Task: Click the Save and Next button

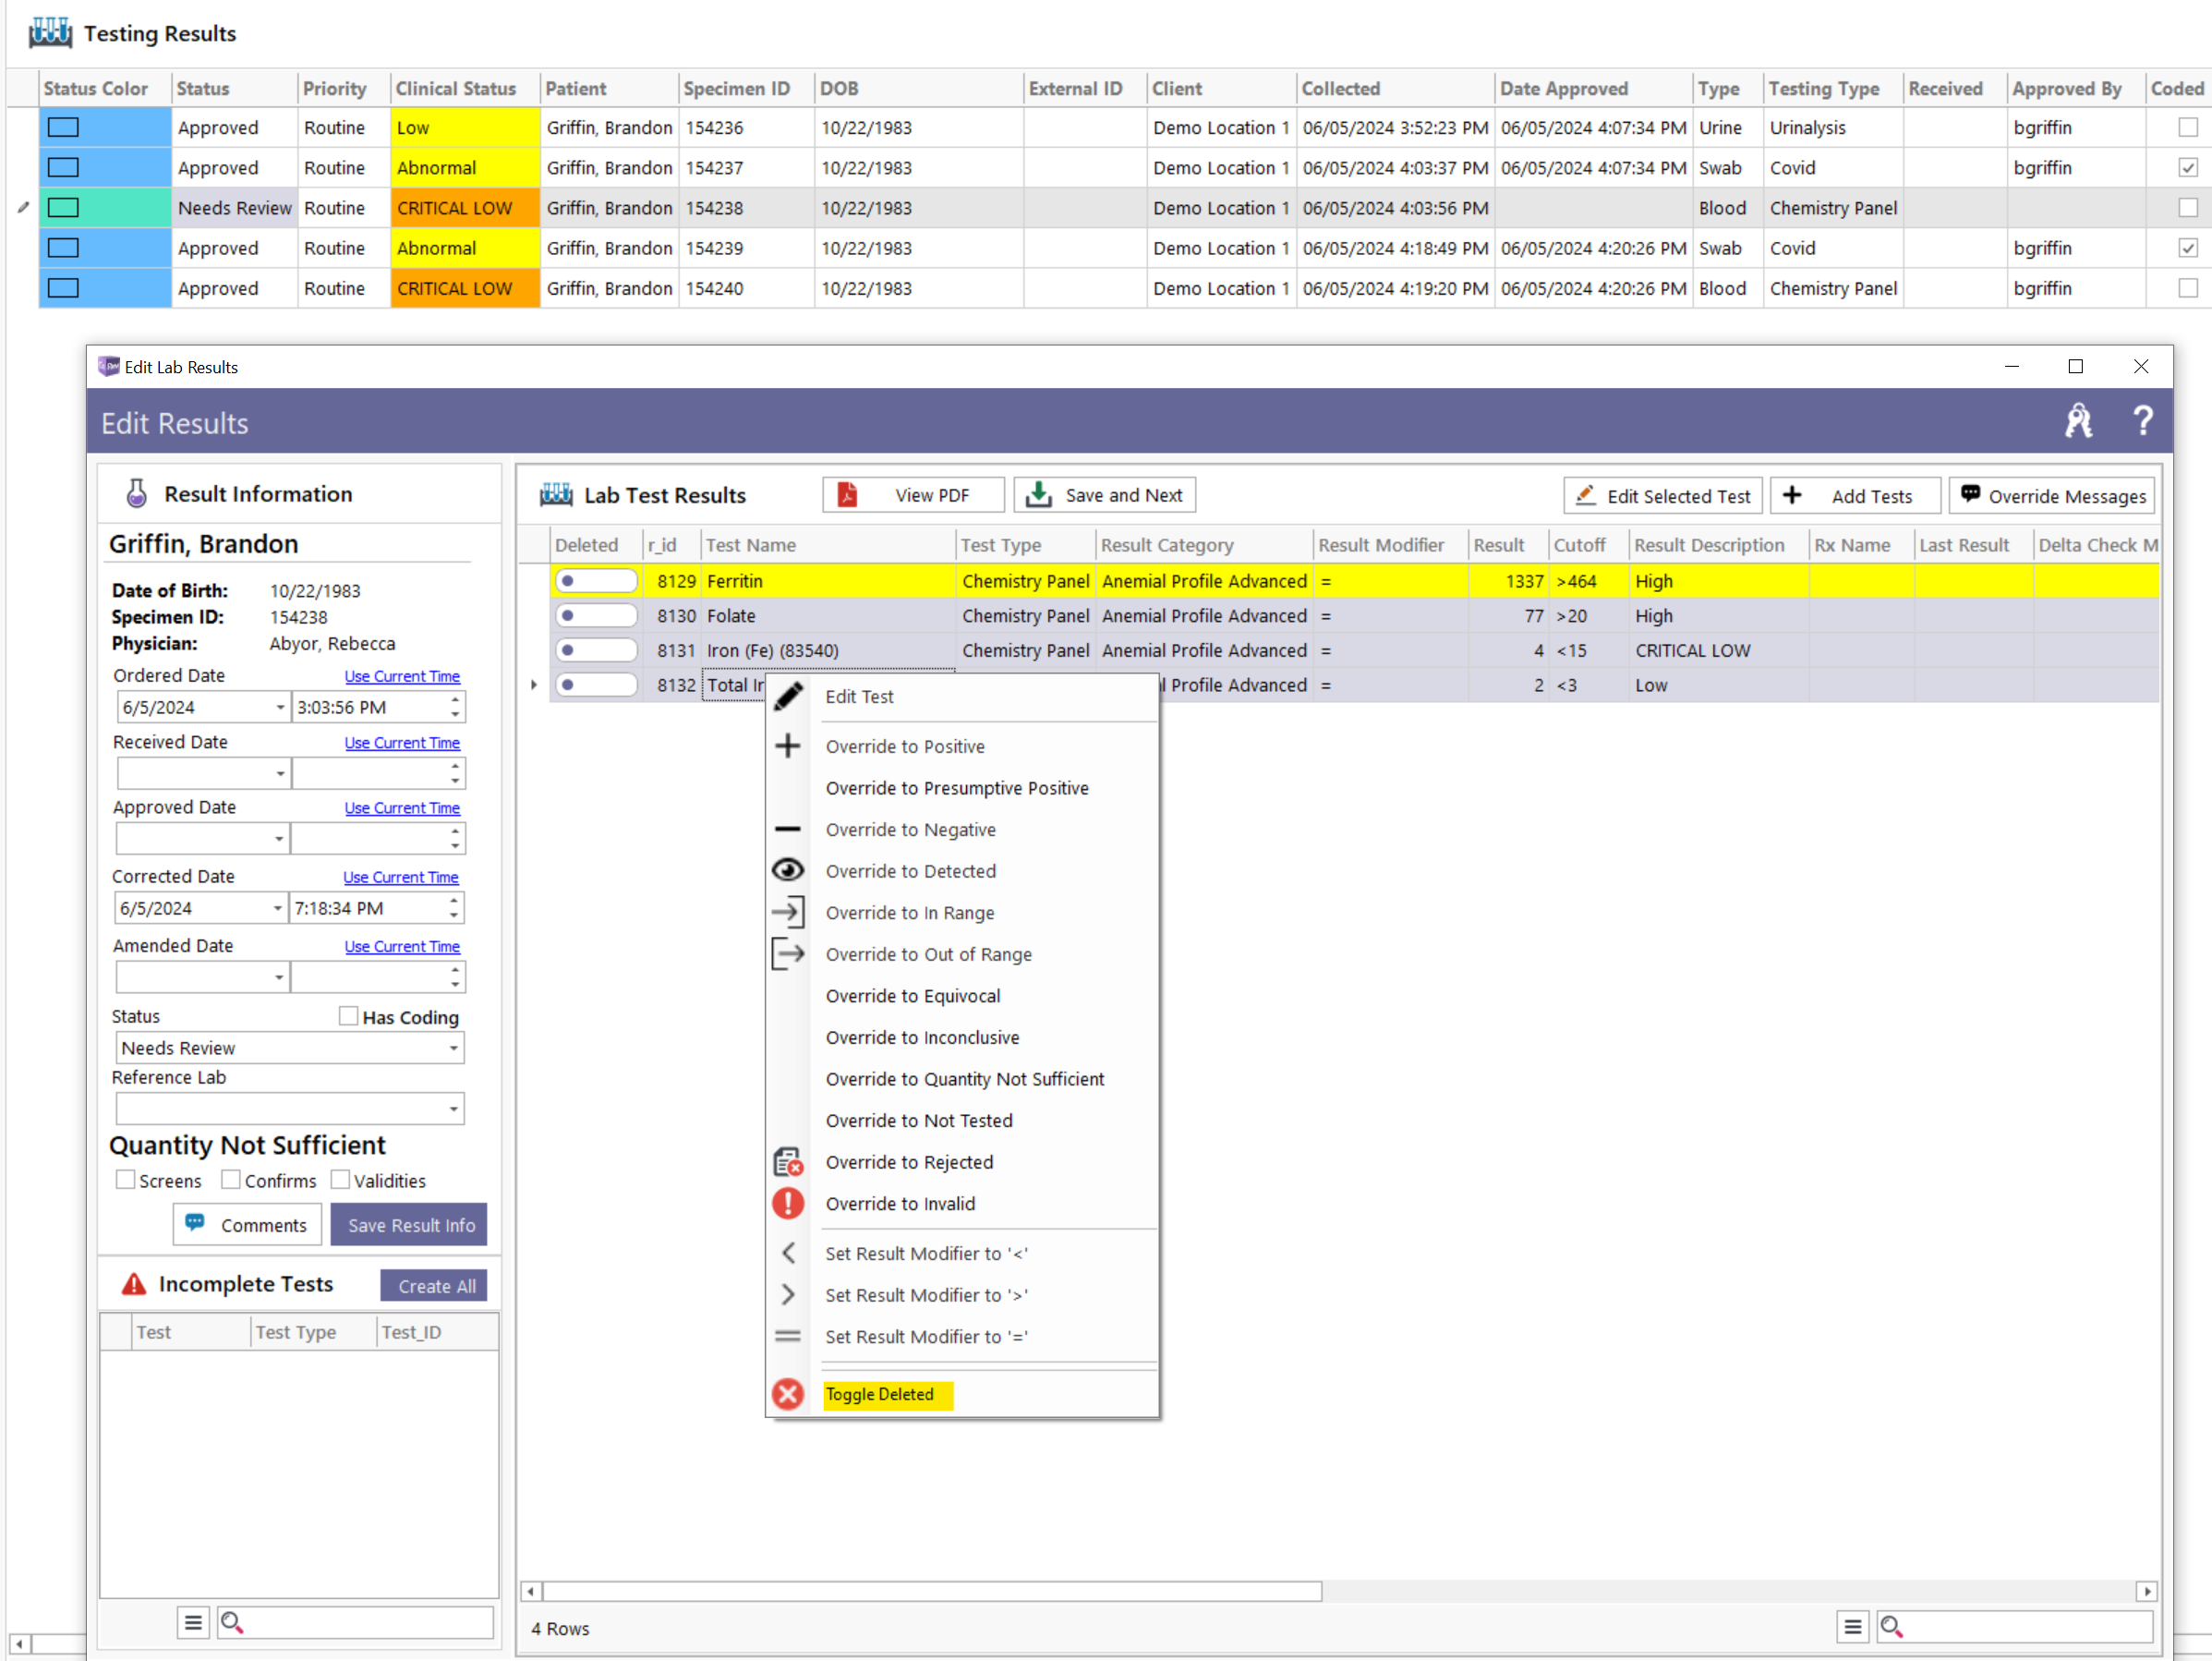Action: coord(1104,495)
